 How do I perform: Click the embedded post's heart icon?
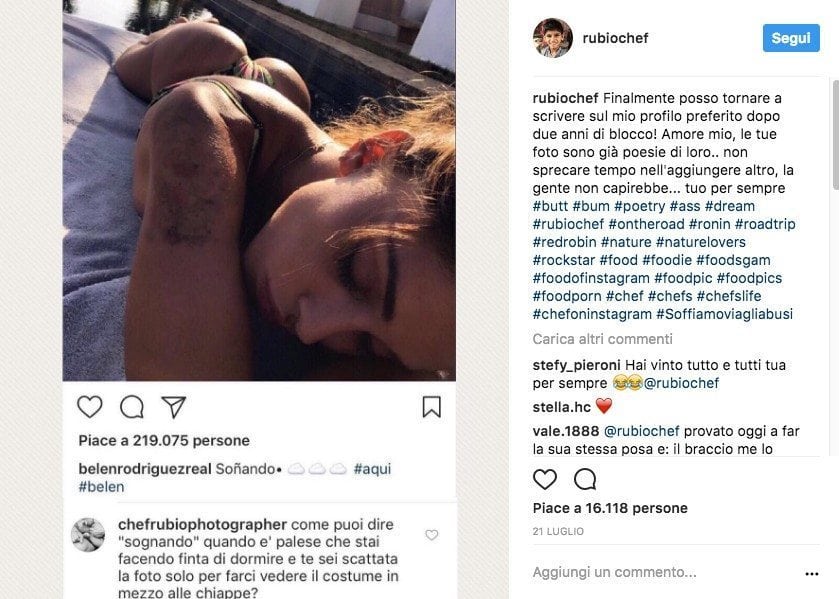point(90,406)
